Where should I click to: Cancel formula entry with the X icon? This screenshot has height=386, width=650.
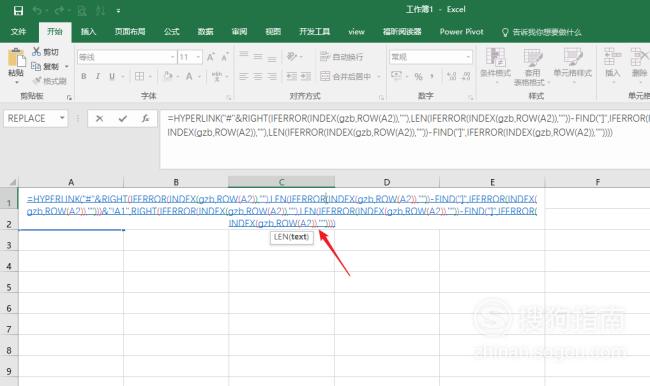pyautogui.click(x=99, y=119)
